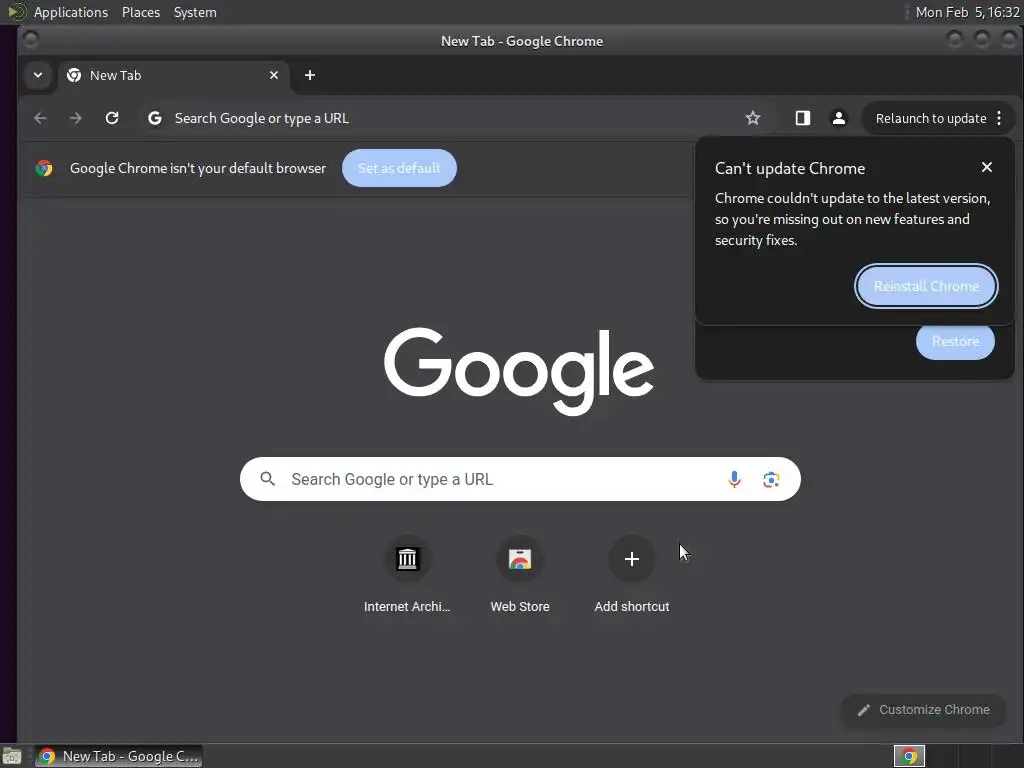The image size is (1024, 768).
Task: Click the Google G icon in address bar
Action: (x=155, y=118)
